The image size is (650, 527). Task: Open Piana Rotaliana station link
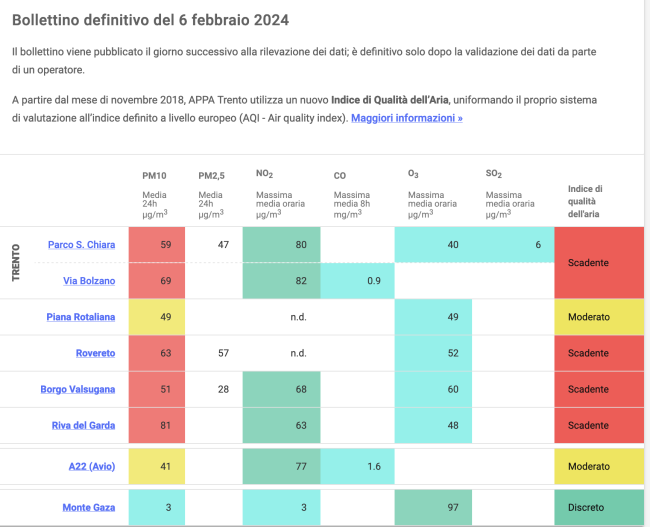point(80,317)
